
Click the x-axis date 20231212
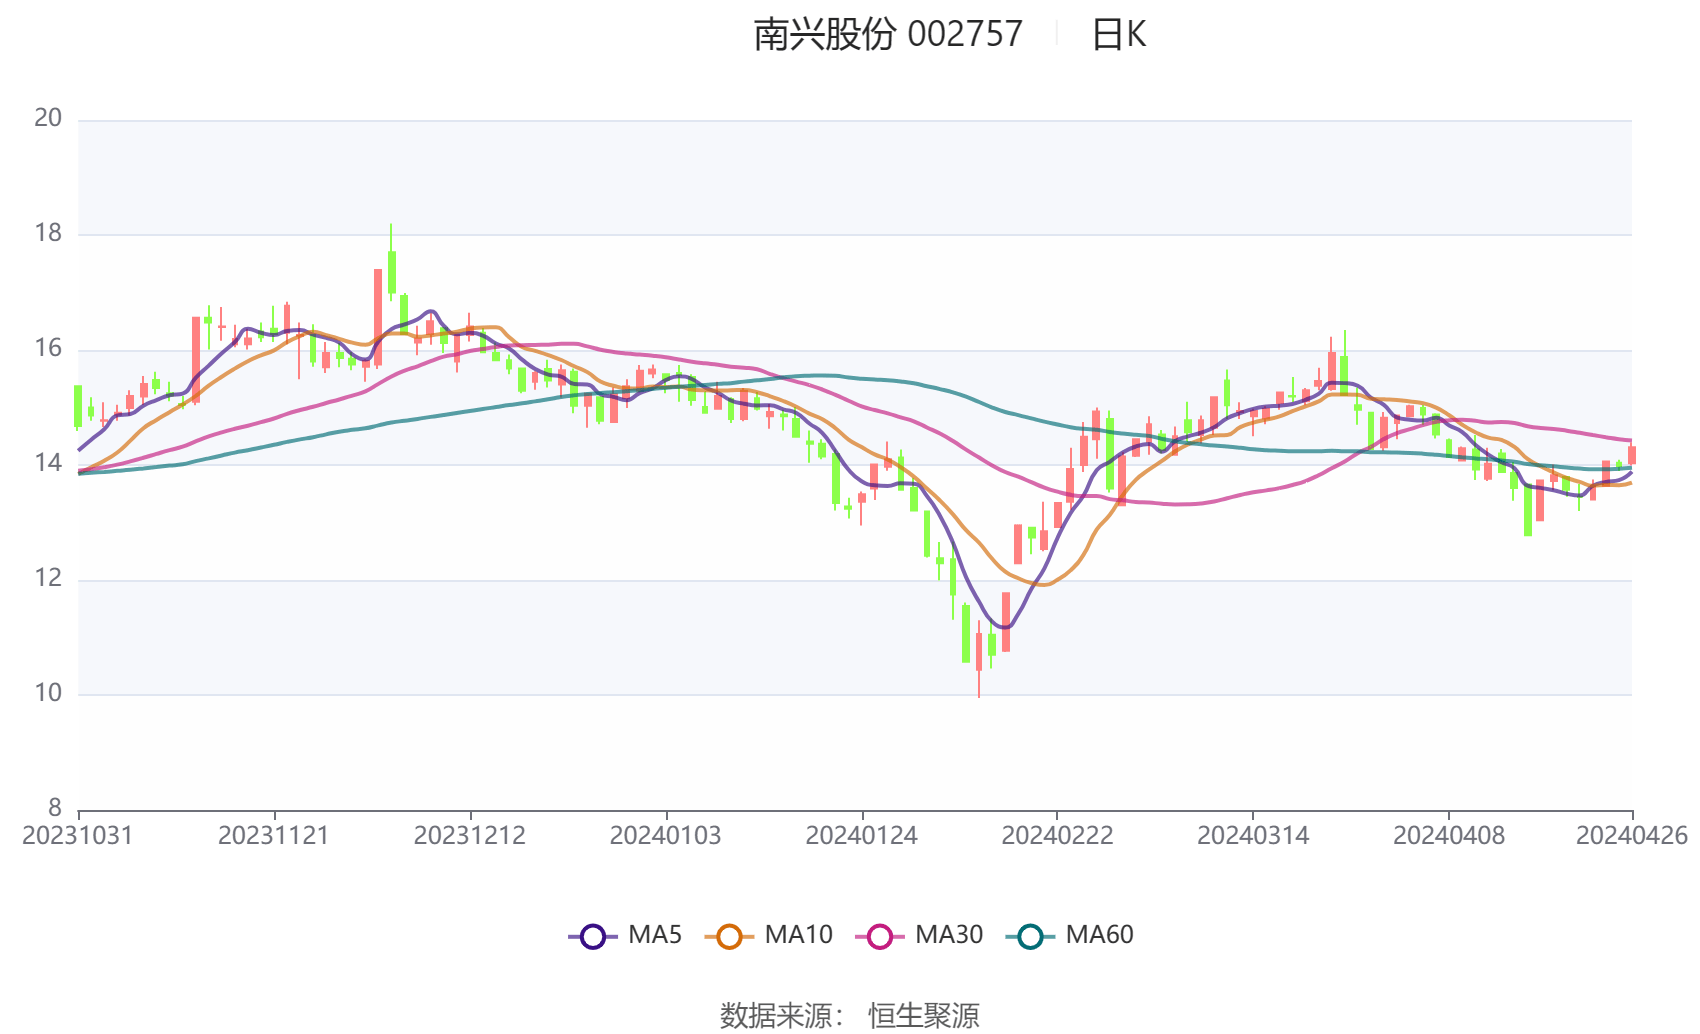click(470, 836)
